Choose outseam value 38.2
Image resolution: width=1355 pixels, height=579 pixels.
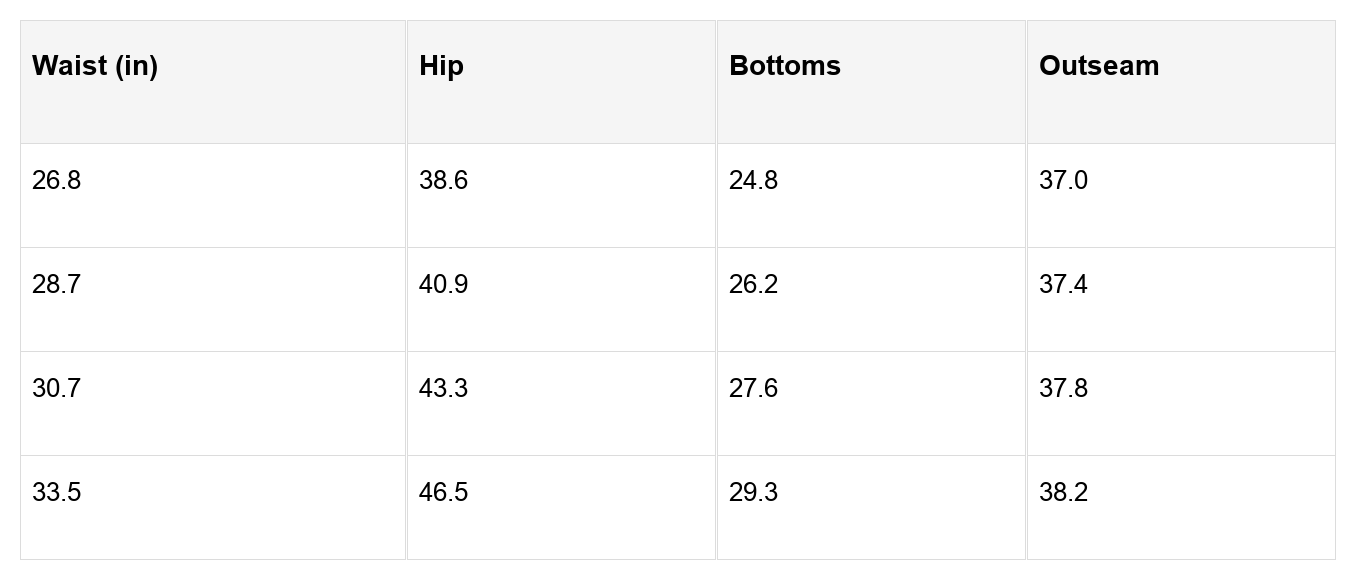[1181, 507]
